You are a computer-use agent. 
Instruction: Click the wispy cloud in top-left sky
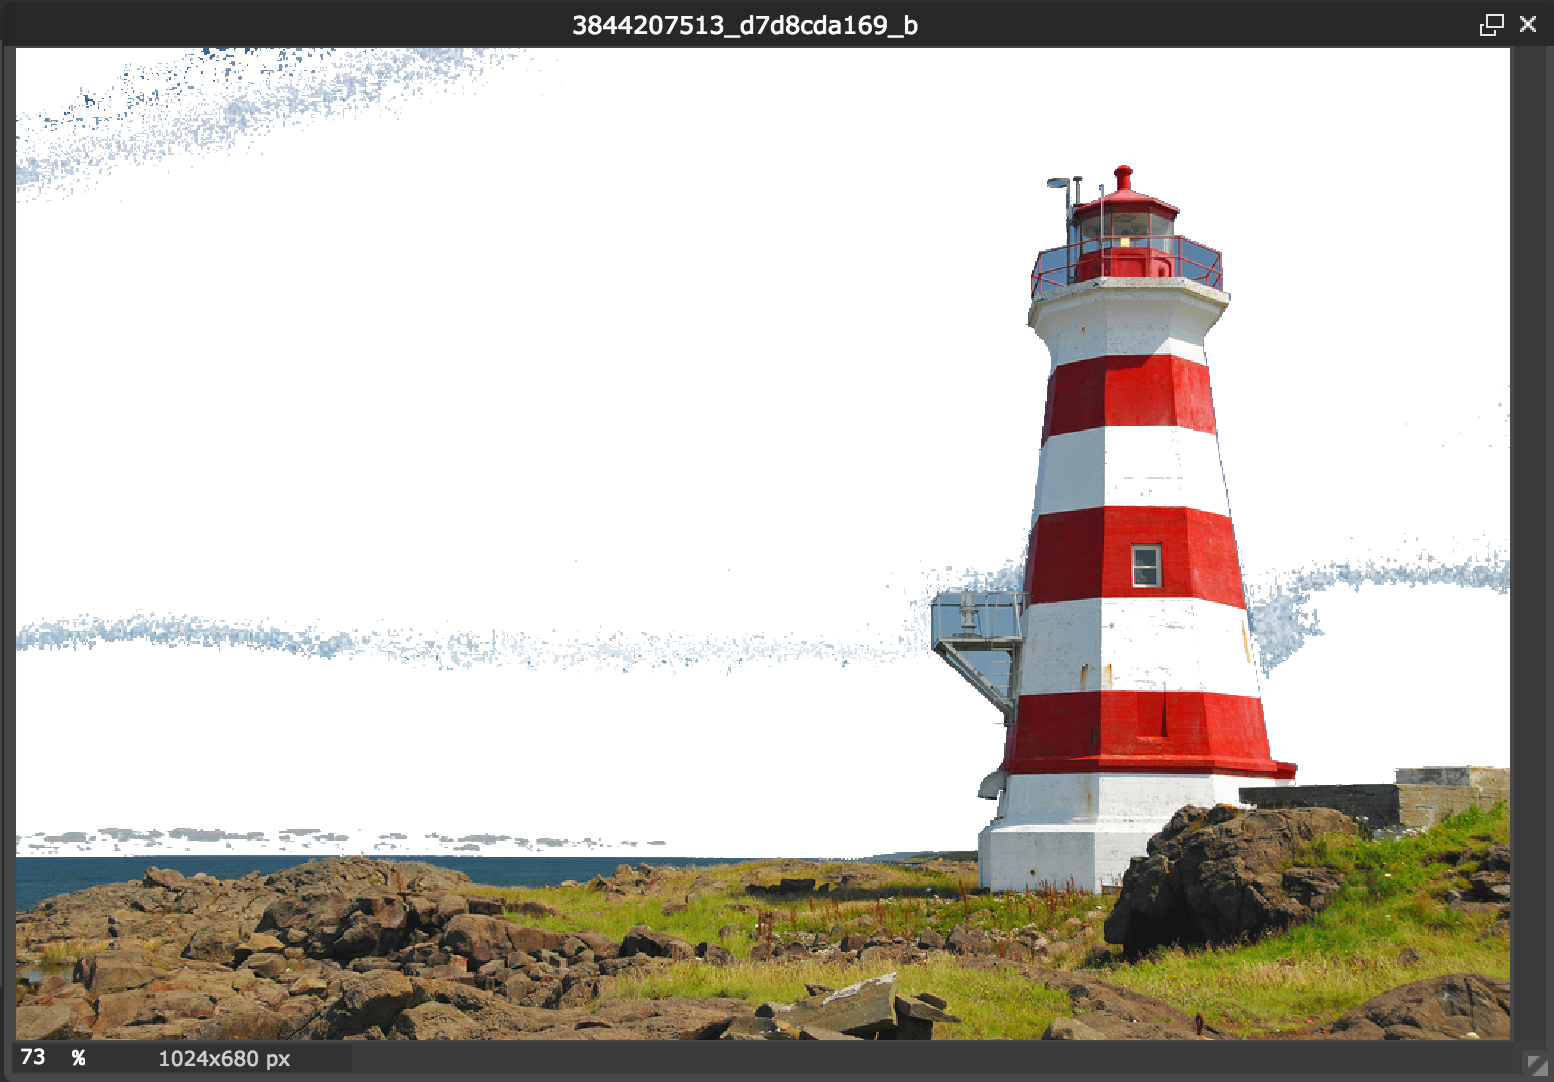(x=200, y=110)
